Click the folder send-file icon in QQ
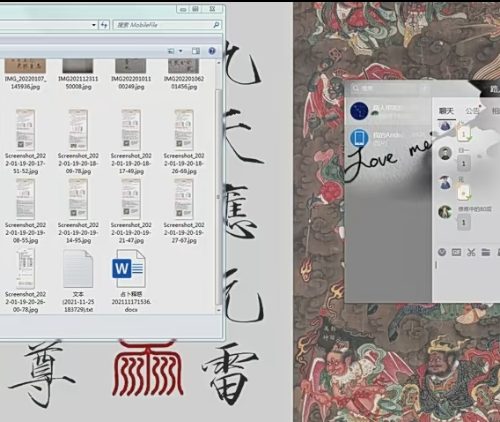The width and height of the screenshot is (500, 422). click(486, 252)
